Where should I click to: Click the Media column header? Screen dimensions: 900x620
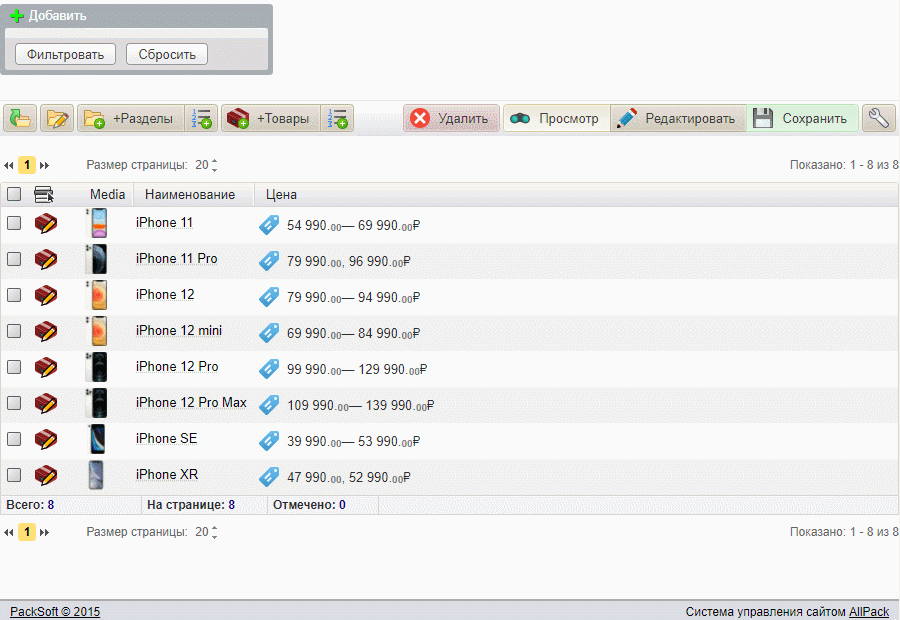[x=107, y=195]
